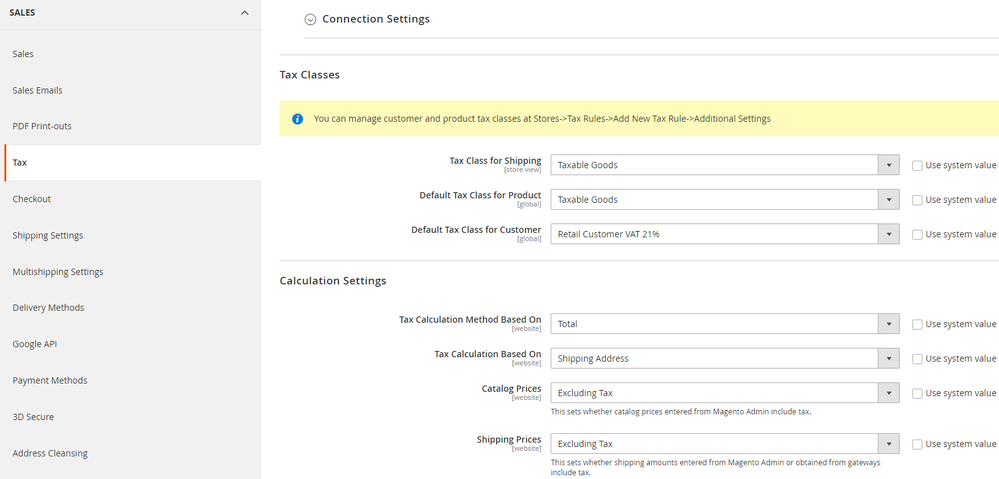Open Payment Methods configuration
The image size is (999, 479).
click(50, 380)
